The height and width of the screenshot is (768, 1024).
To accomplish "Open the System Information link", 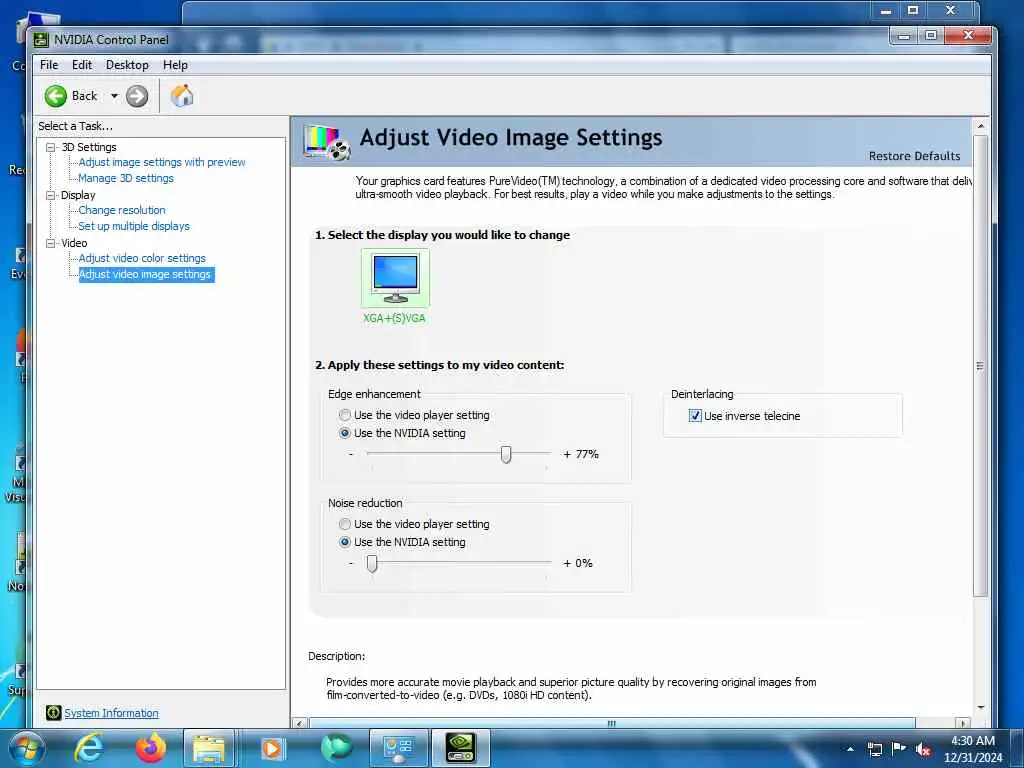I will 111,713.
